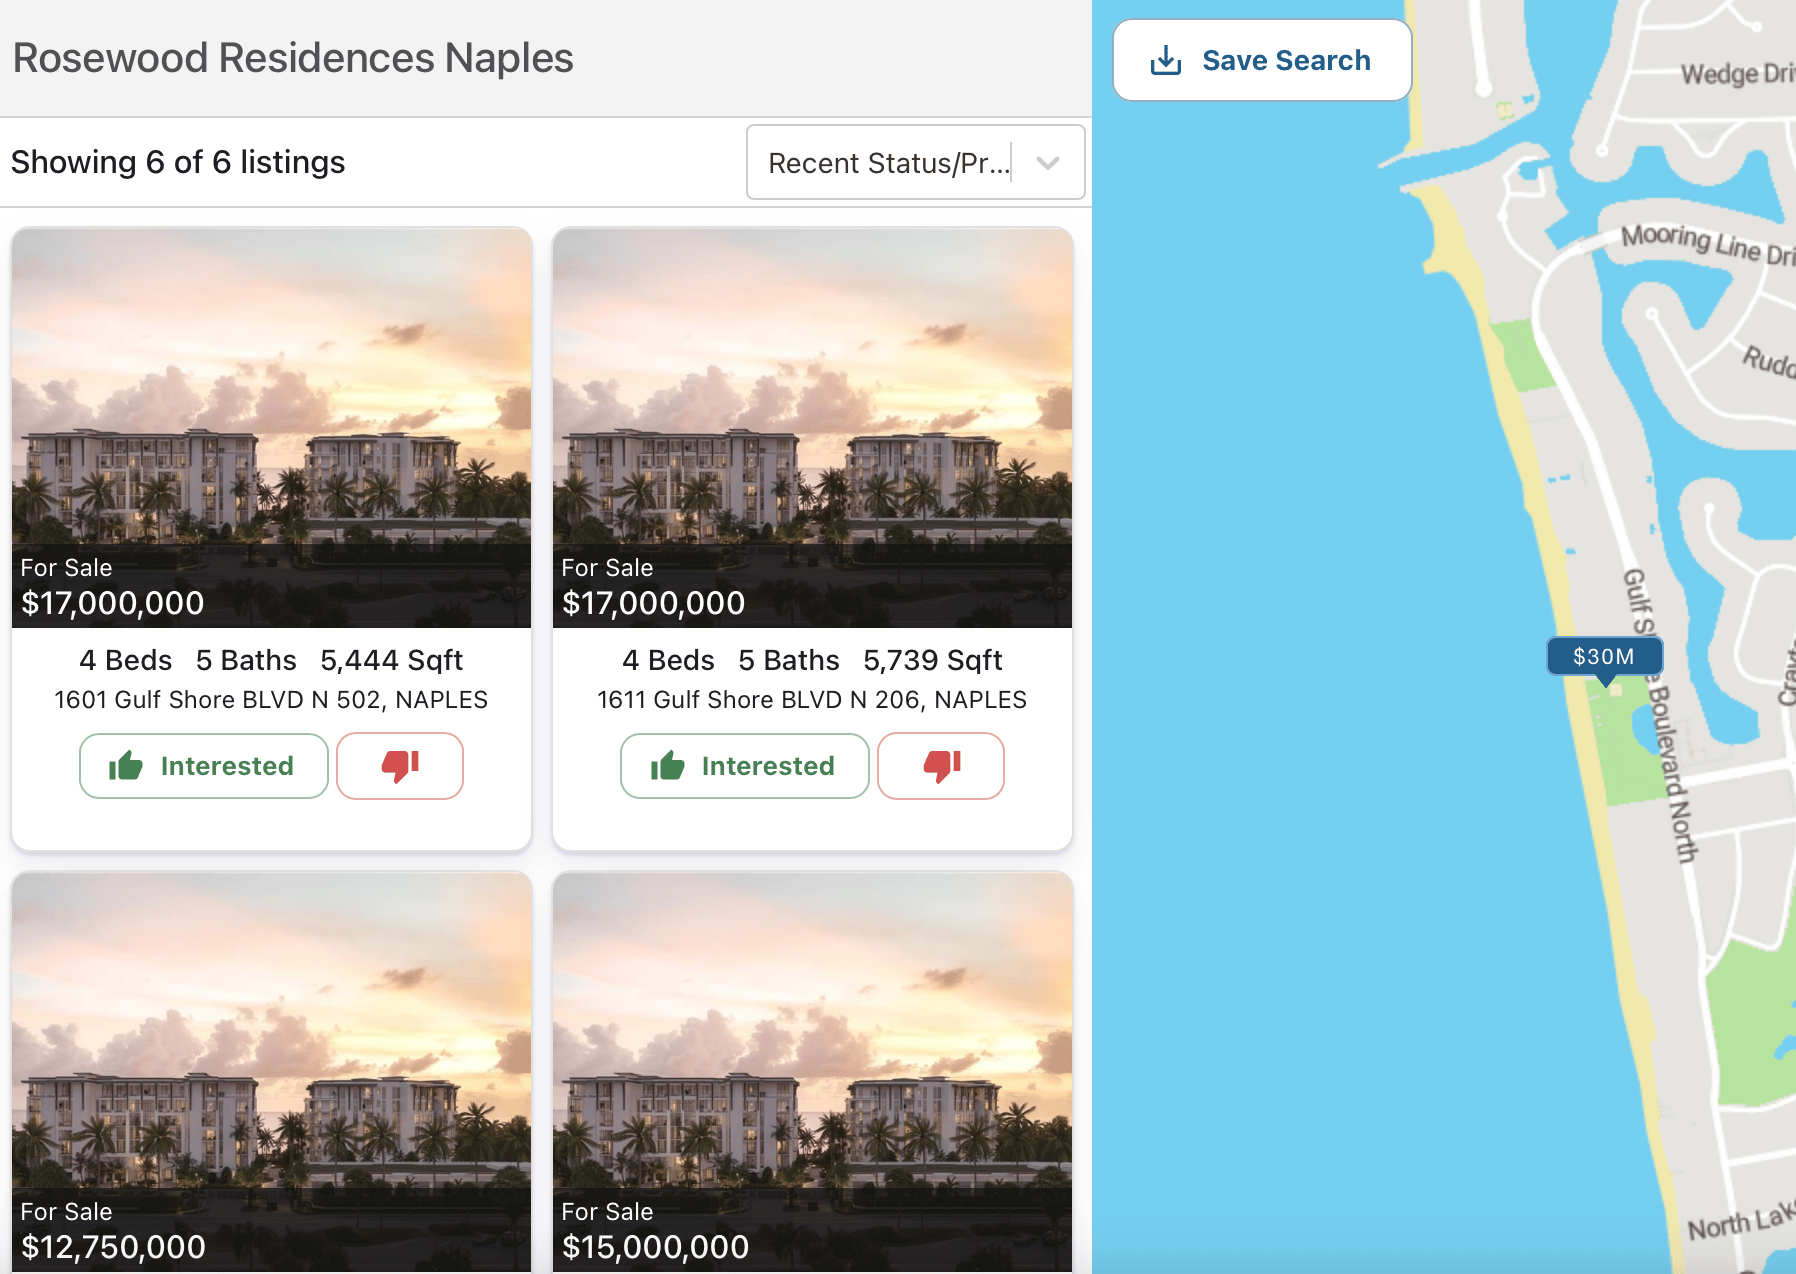Click the $12,750,000 price label
Screen dimensions: 1796x1274
[x=113, y=1247]
